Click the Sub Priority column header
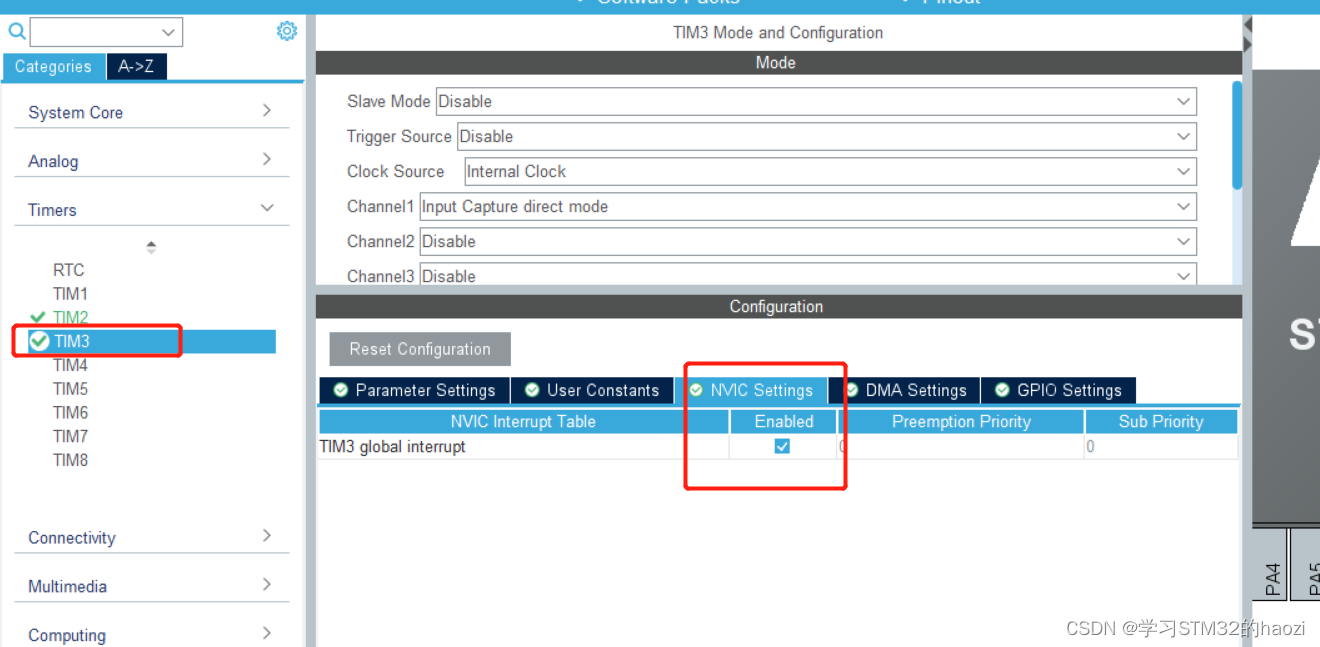Screen dimensions: 1320x647 (x=1161, y=421)
